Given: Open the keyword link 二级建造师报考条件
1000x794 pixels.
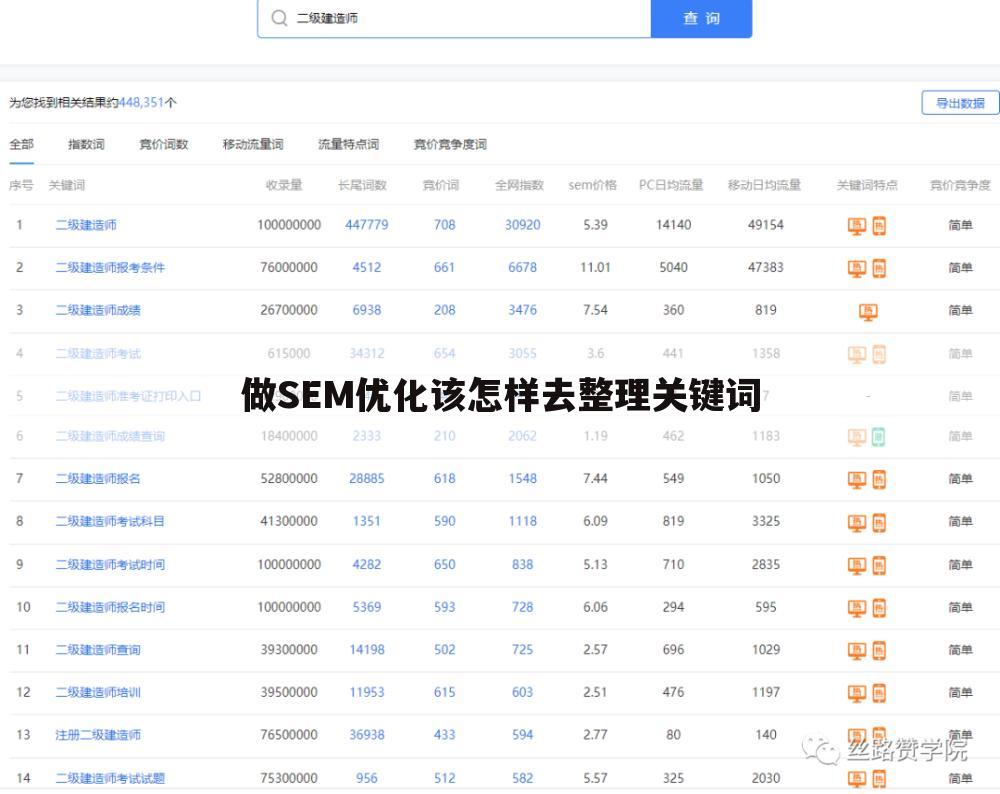Looking at the screenshot, I should [110, 267].
